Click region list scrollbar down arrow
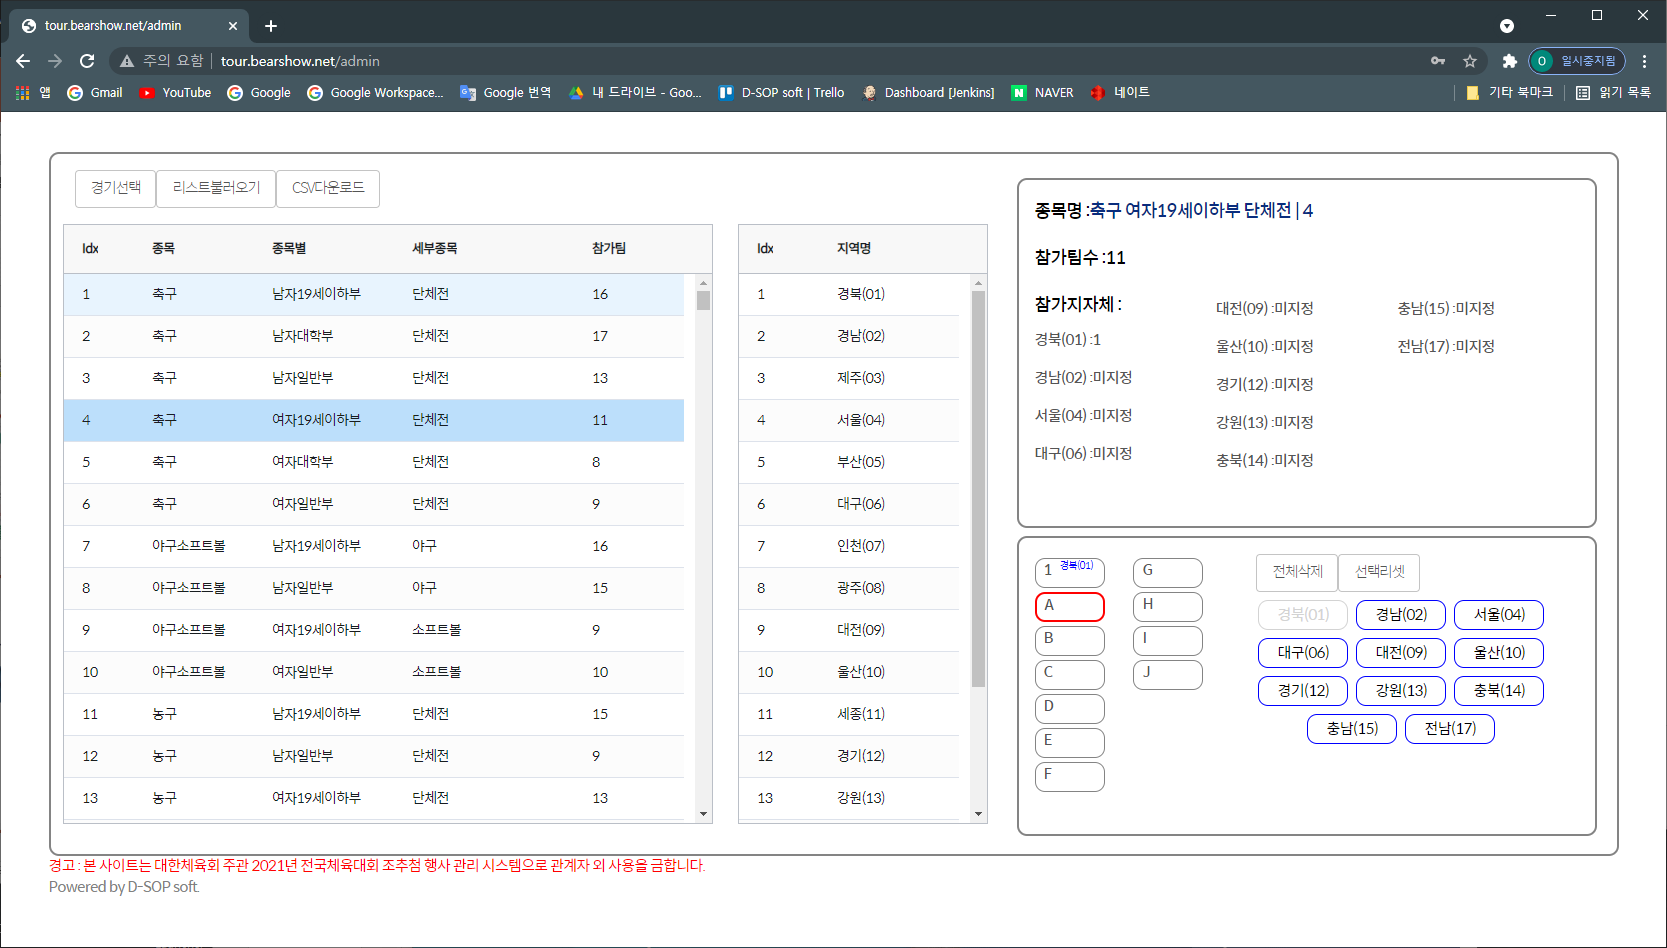This screenshot has height=948, width=1667. click(978, 814)
